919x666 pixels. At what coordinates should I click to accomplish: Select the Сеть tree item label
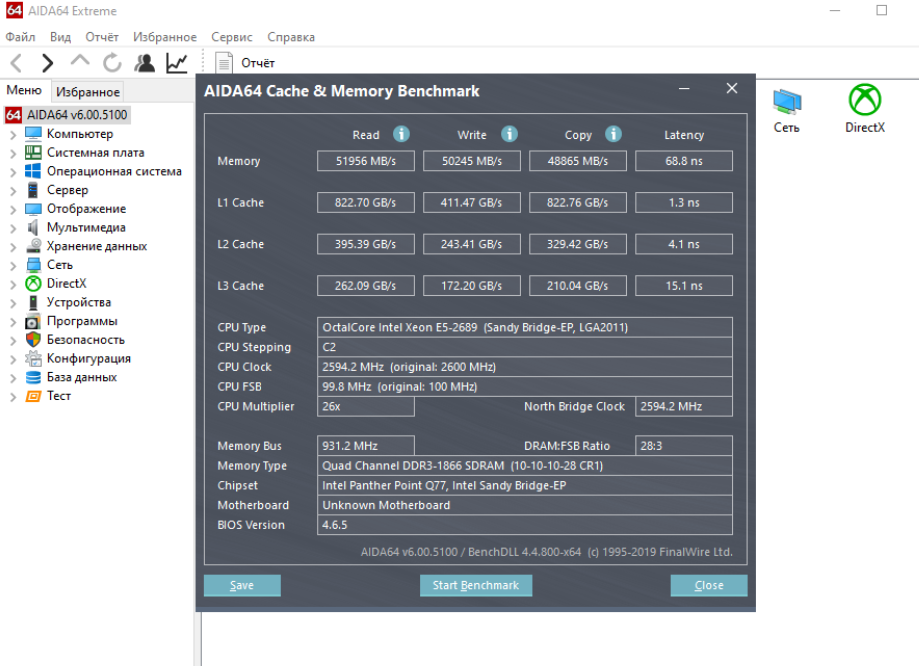pos(60,265)
